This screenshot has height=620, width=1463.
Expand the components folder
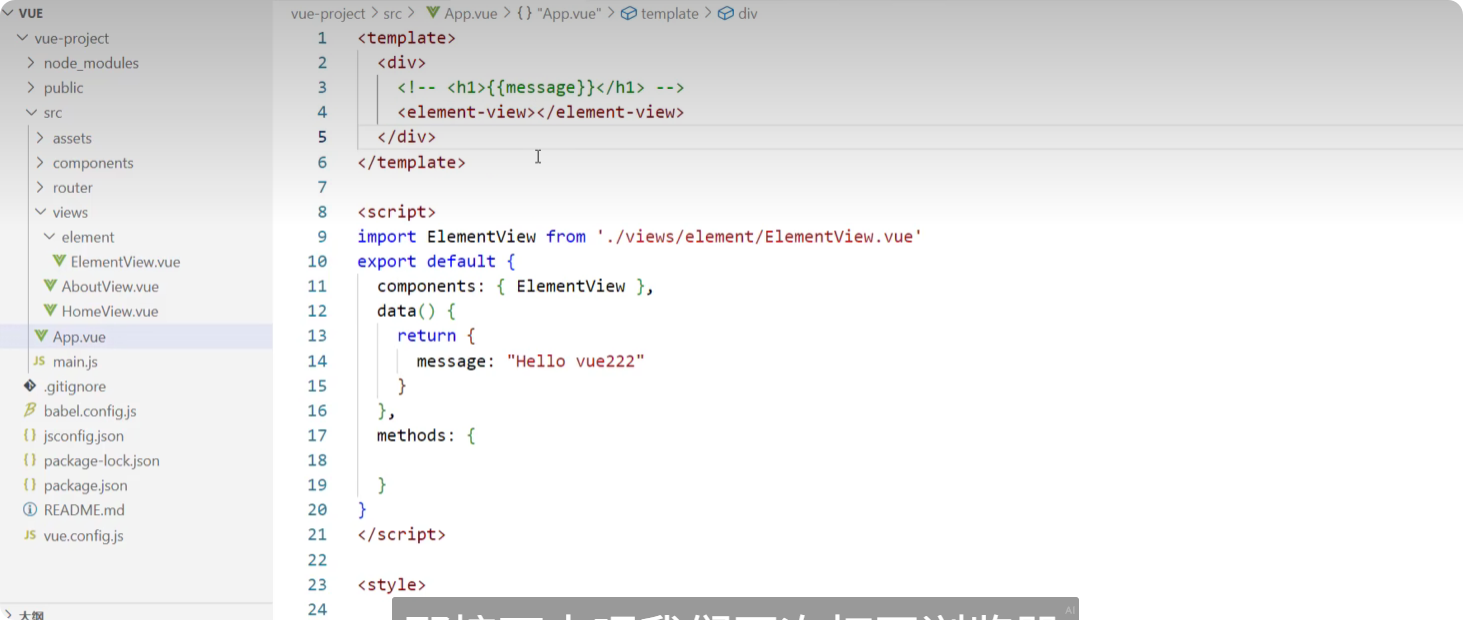(40, 163)
